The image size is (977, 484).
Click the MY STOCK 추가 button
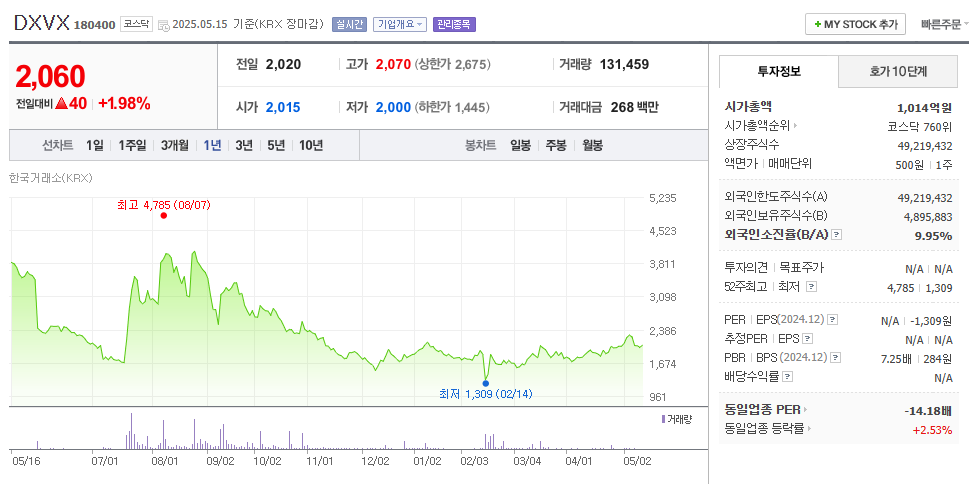pos(855,24)
